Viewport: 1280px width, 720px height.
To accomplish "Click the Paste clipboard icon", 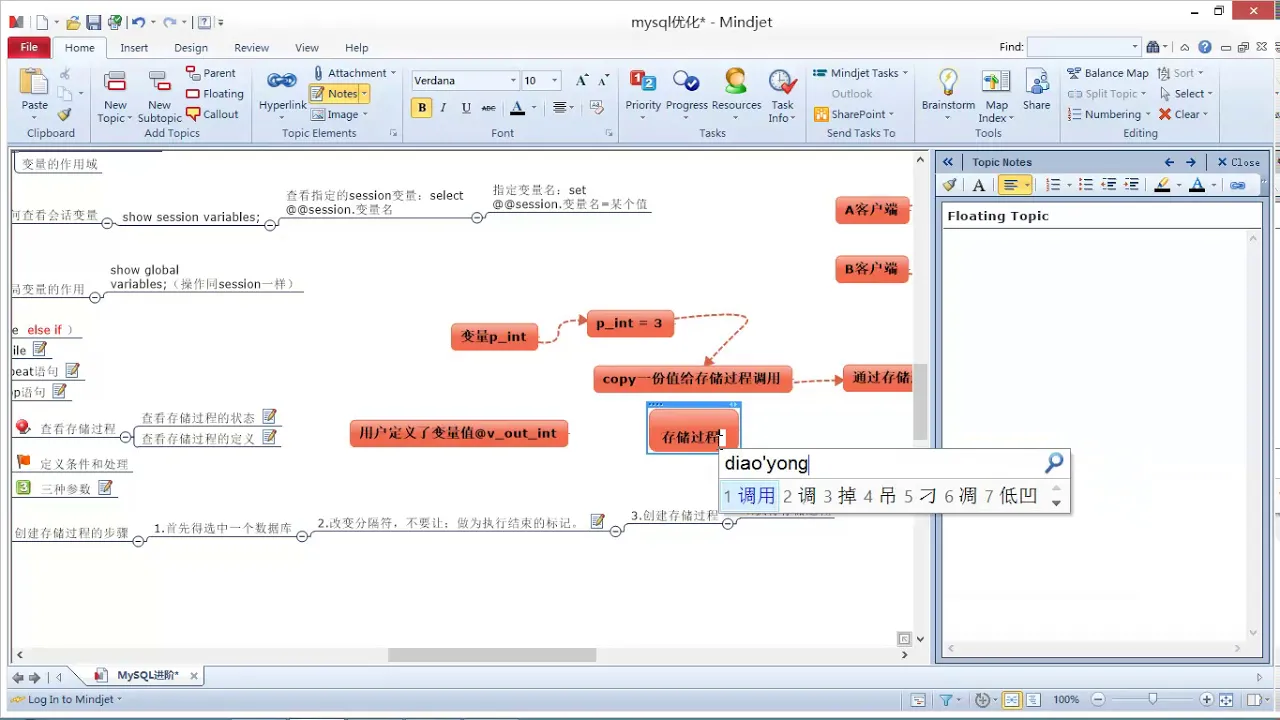I will (34, 83).
